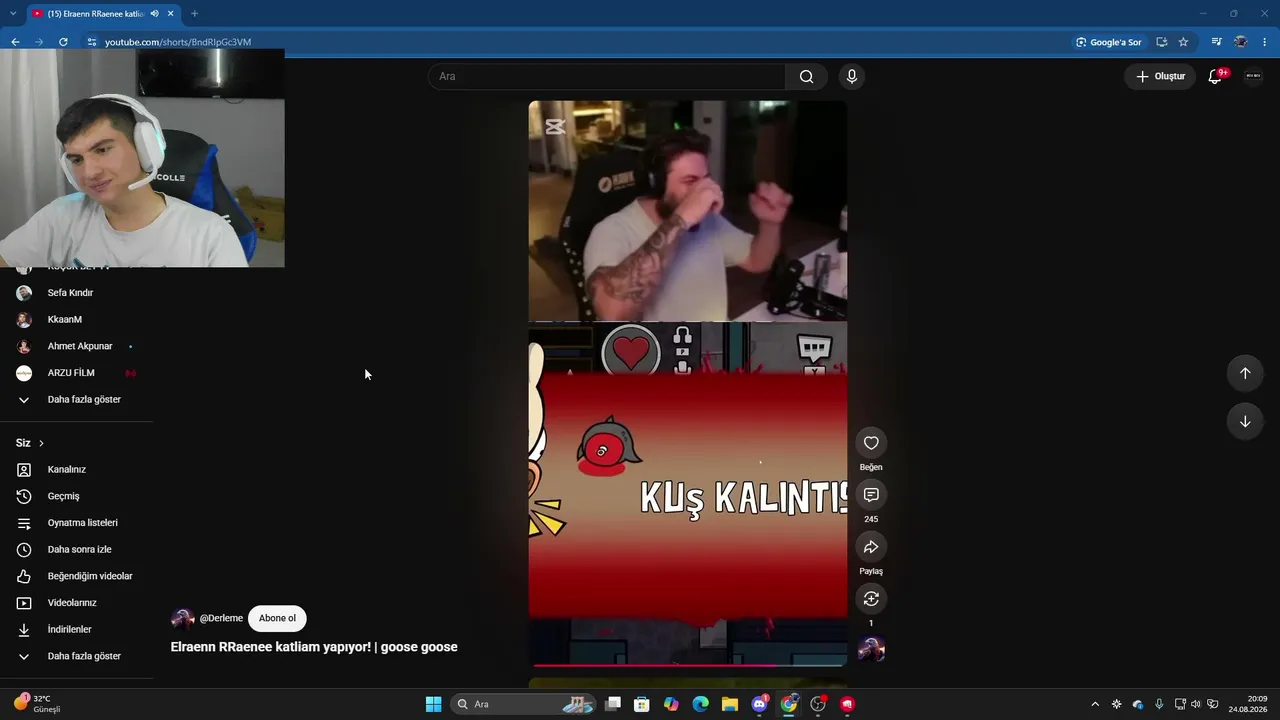The image size is (1280, 720).
Task: Open Microsoft Edge from the taskbar
Action: pyautogui.click(x=700, y=704)
